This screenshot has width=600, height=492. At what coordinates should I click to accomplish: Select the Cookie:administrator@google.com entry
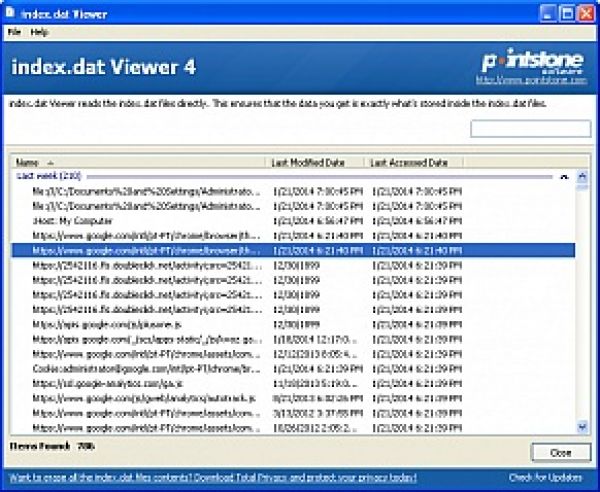pos(147,369)
